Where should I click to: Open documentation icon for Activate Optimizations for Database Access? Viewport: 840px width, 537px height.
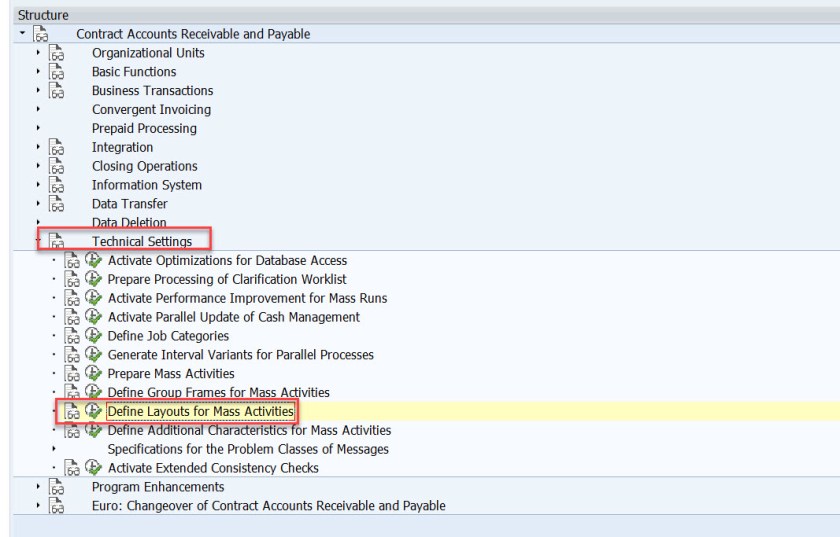point(73,261)
